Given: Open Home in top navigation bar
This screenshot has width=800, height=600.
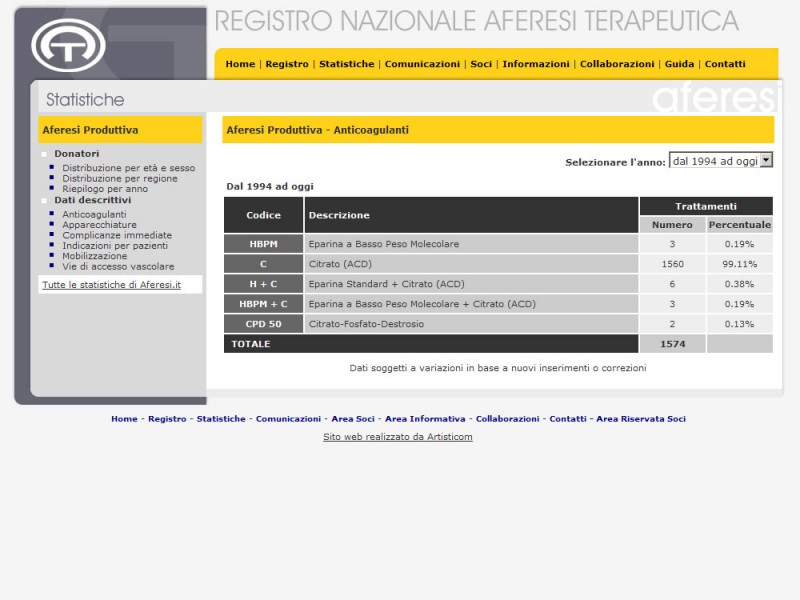Looking at the screenshot, I should (240, 64).
